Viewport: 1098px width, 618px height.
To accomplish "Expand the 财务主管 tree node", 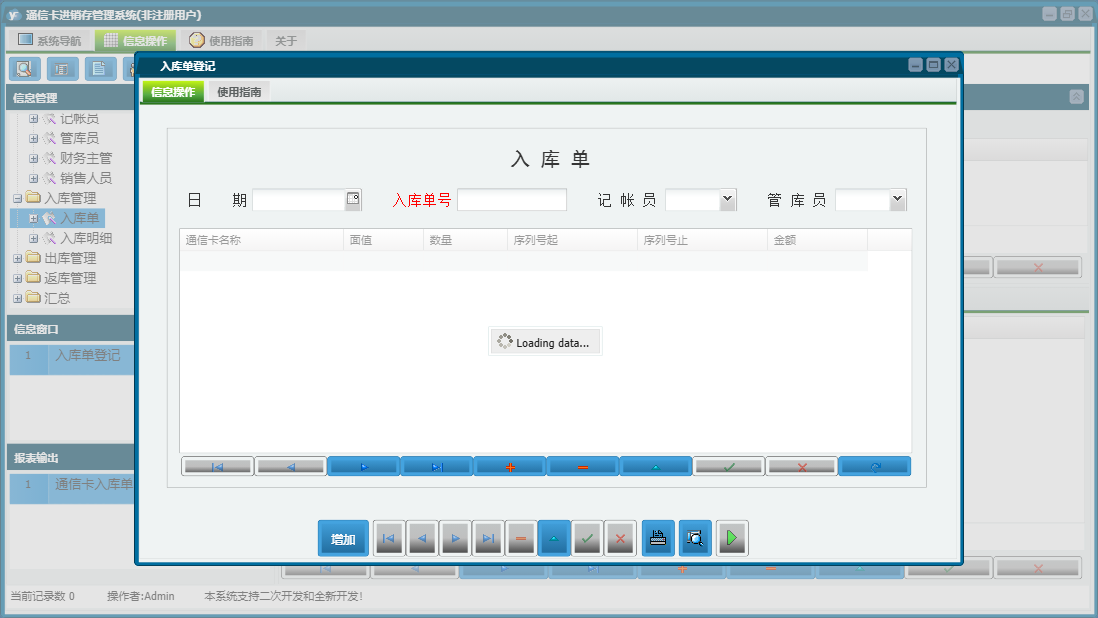I will point(33,158).
